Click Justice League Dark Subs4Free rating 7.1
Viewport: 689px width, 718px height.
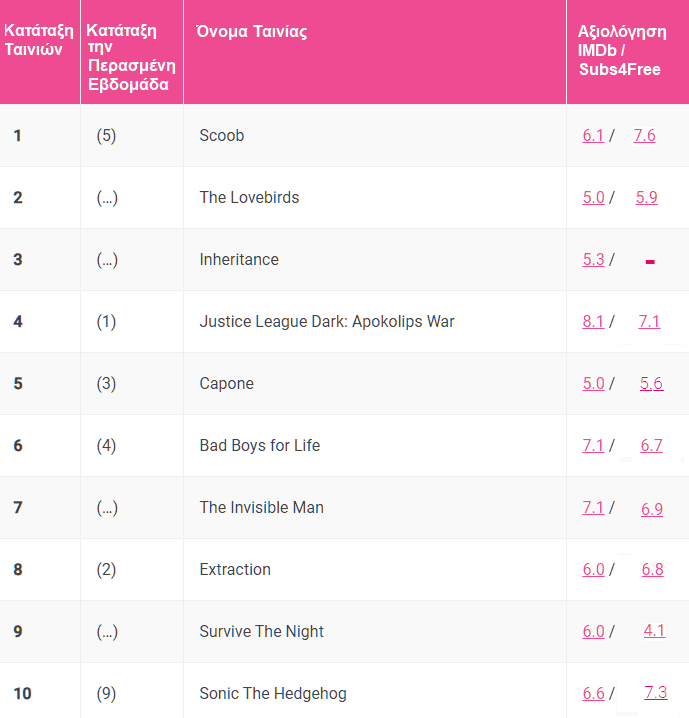pyautogui.click(x=649, y=321)
